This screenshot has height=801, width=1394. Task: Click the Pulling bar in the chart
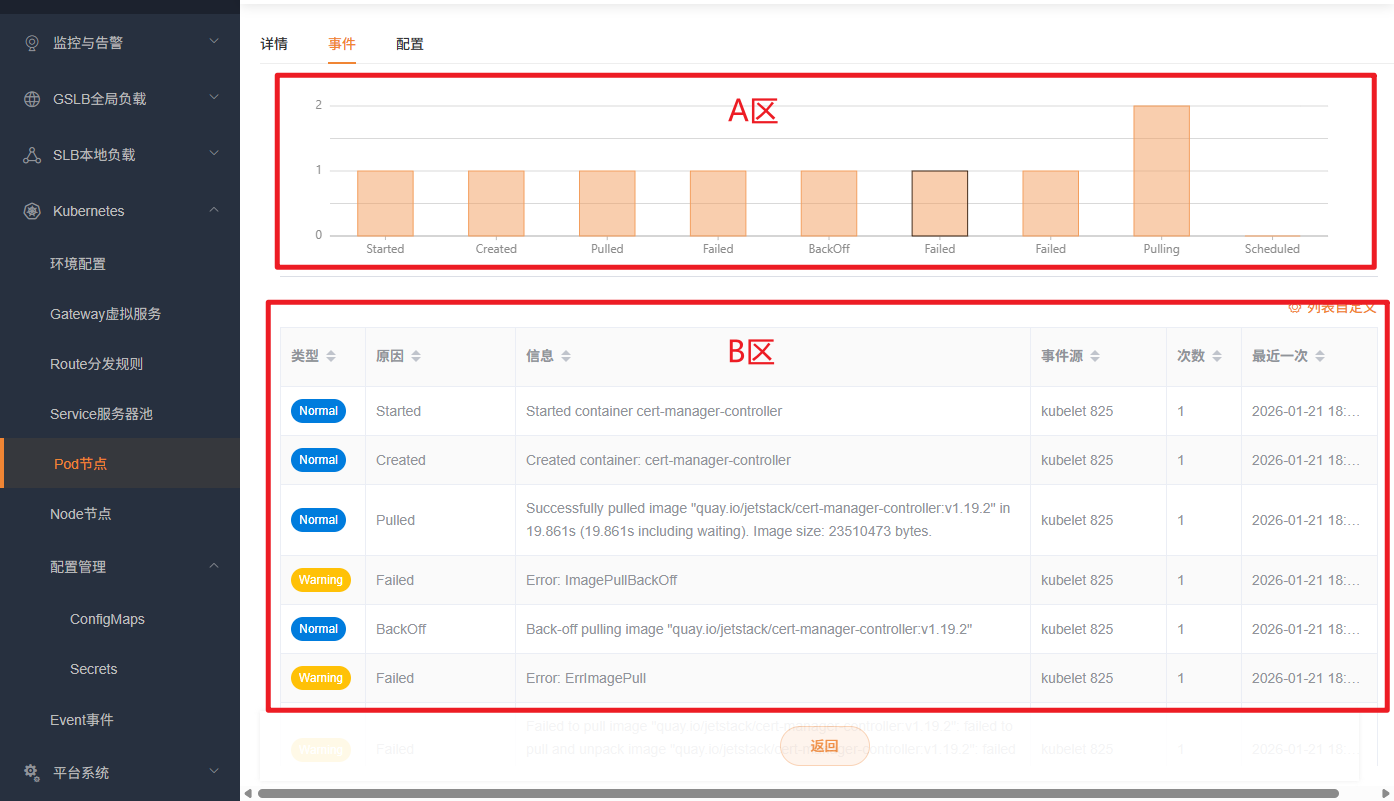pos(1161,170)
